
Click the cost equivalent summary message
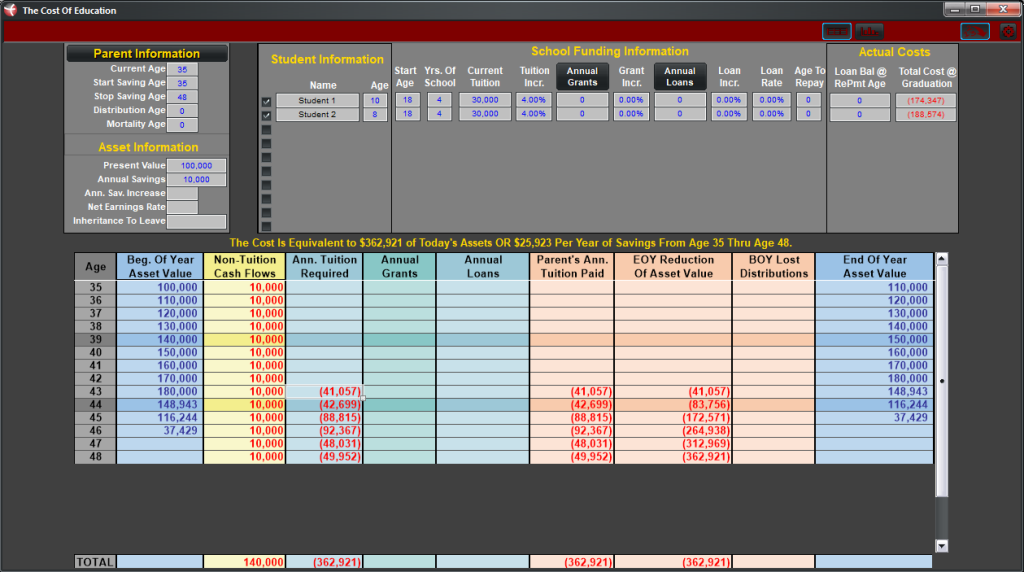pyautogui.click(x=511, y=243)
